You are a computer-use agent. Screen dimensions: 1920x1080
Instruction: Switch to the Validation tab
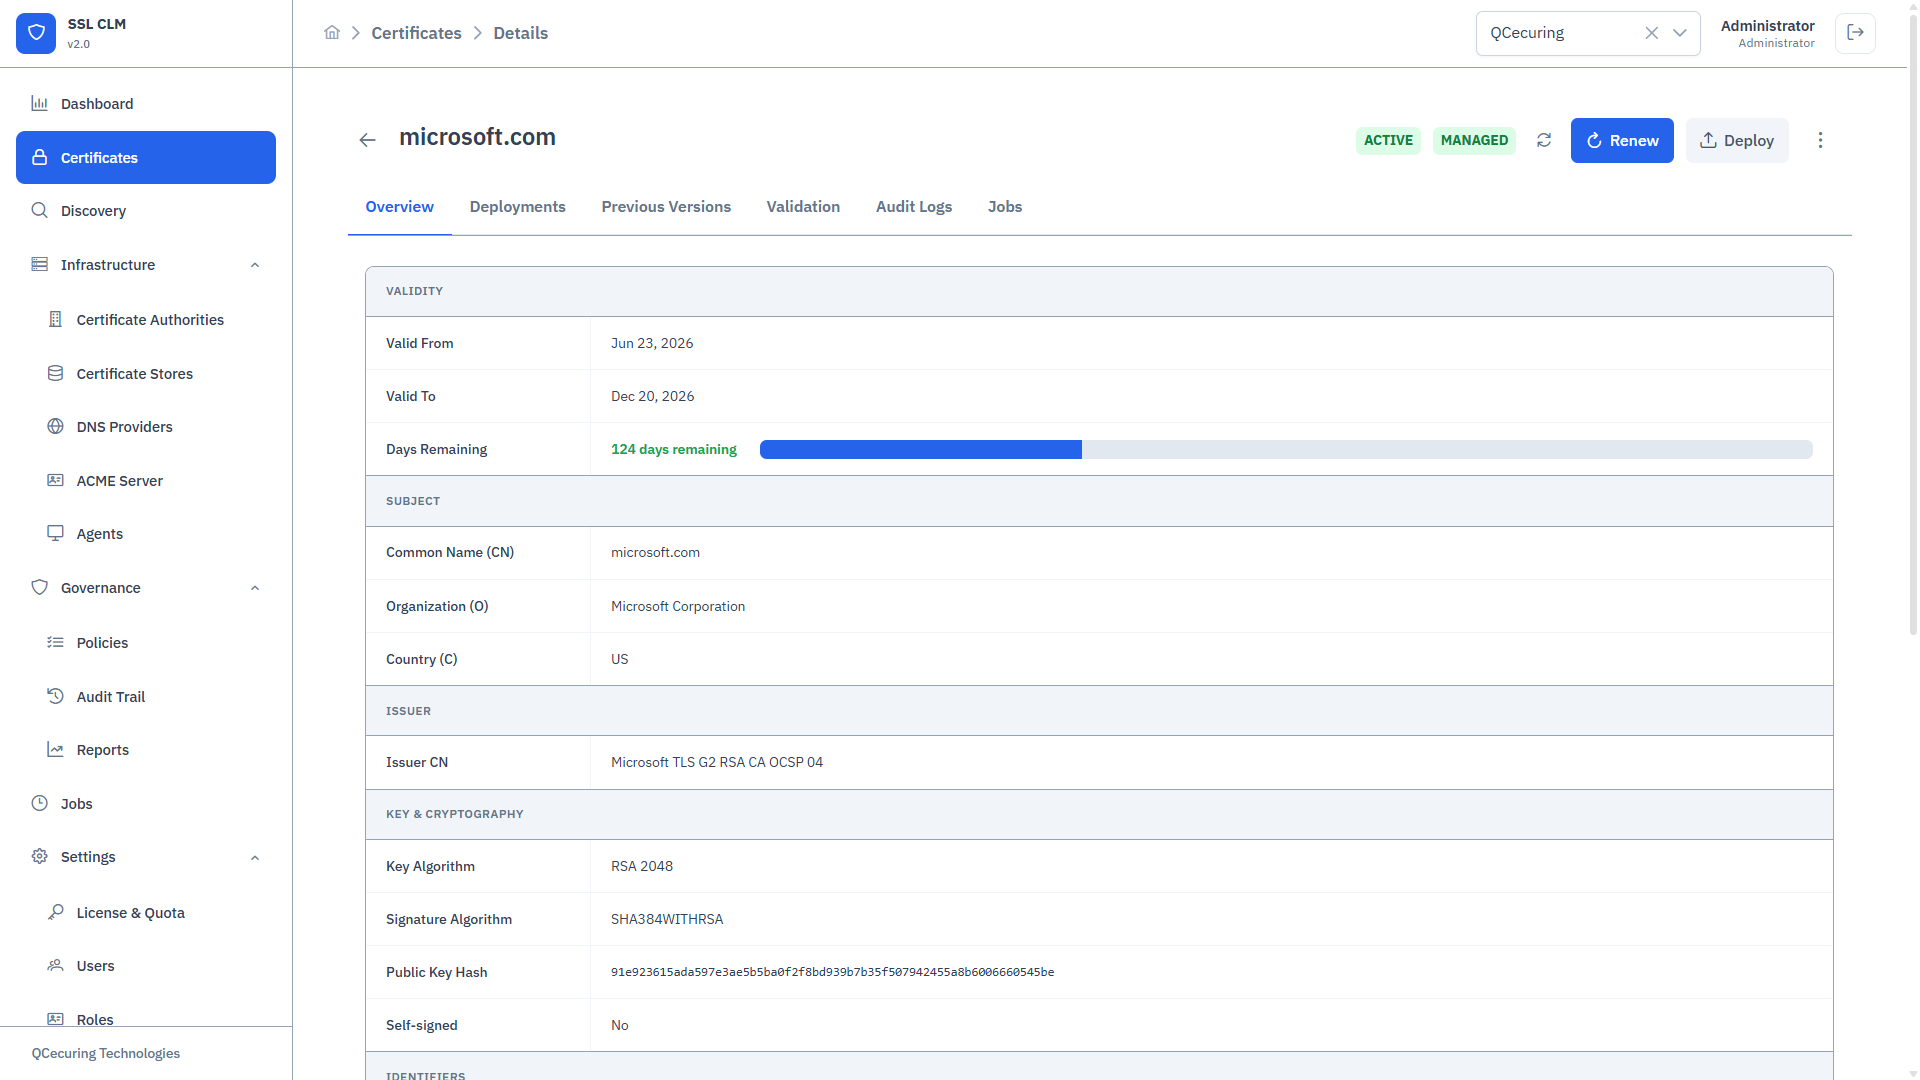coord(803,207)
